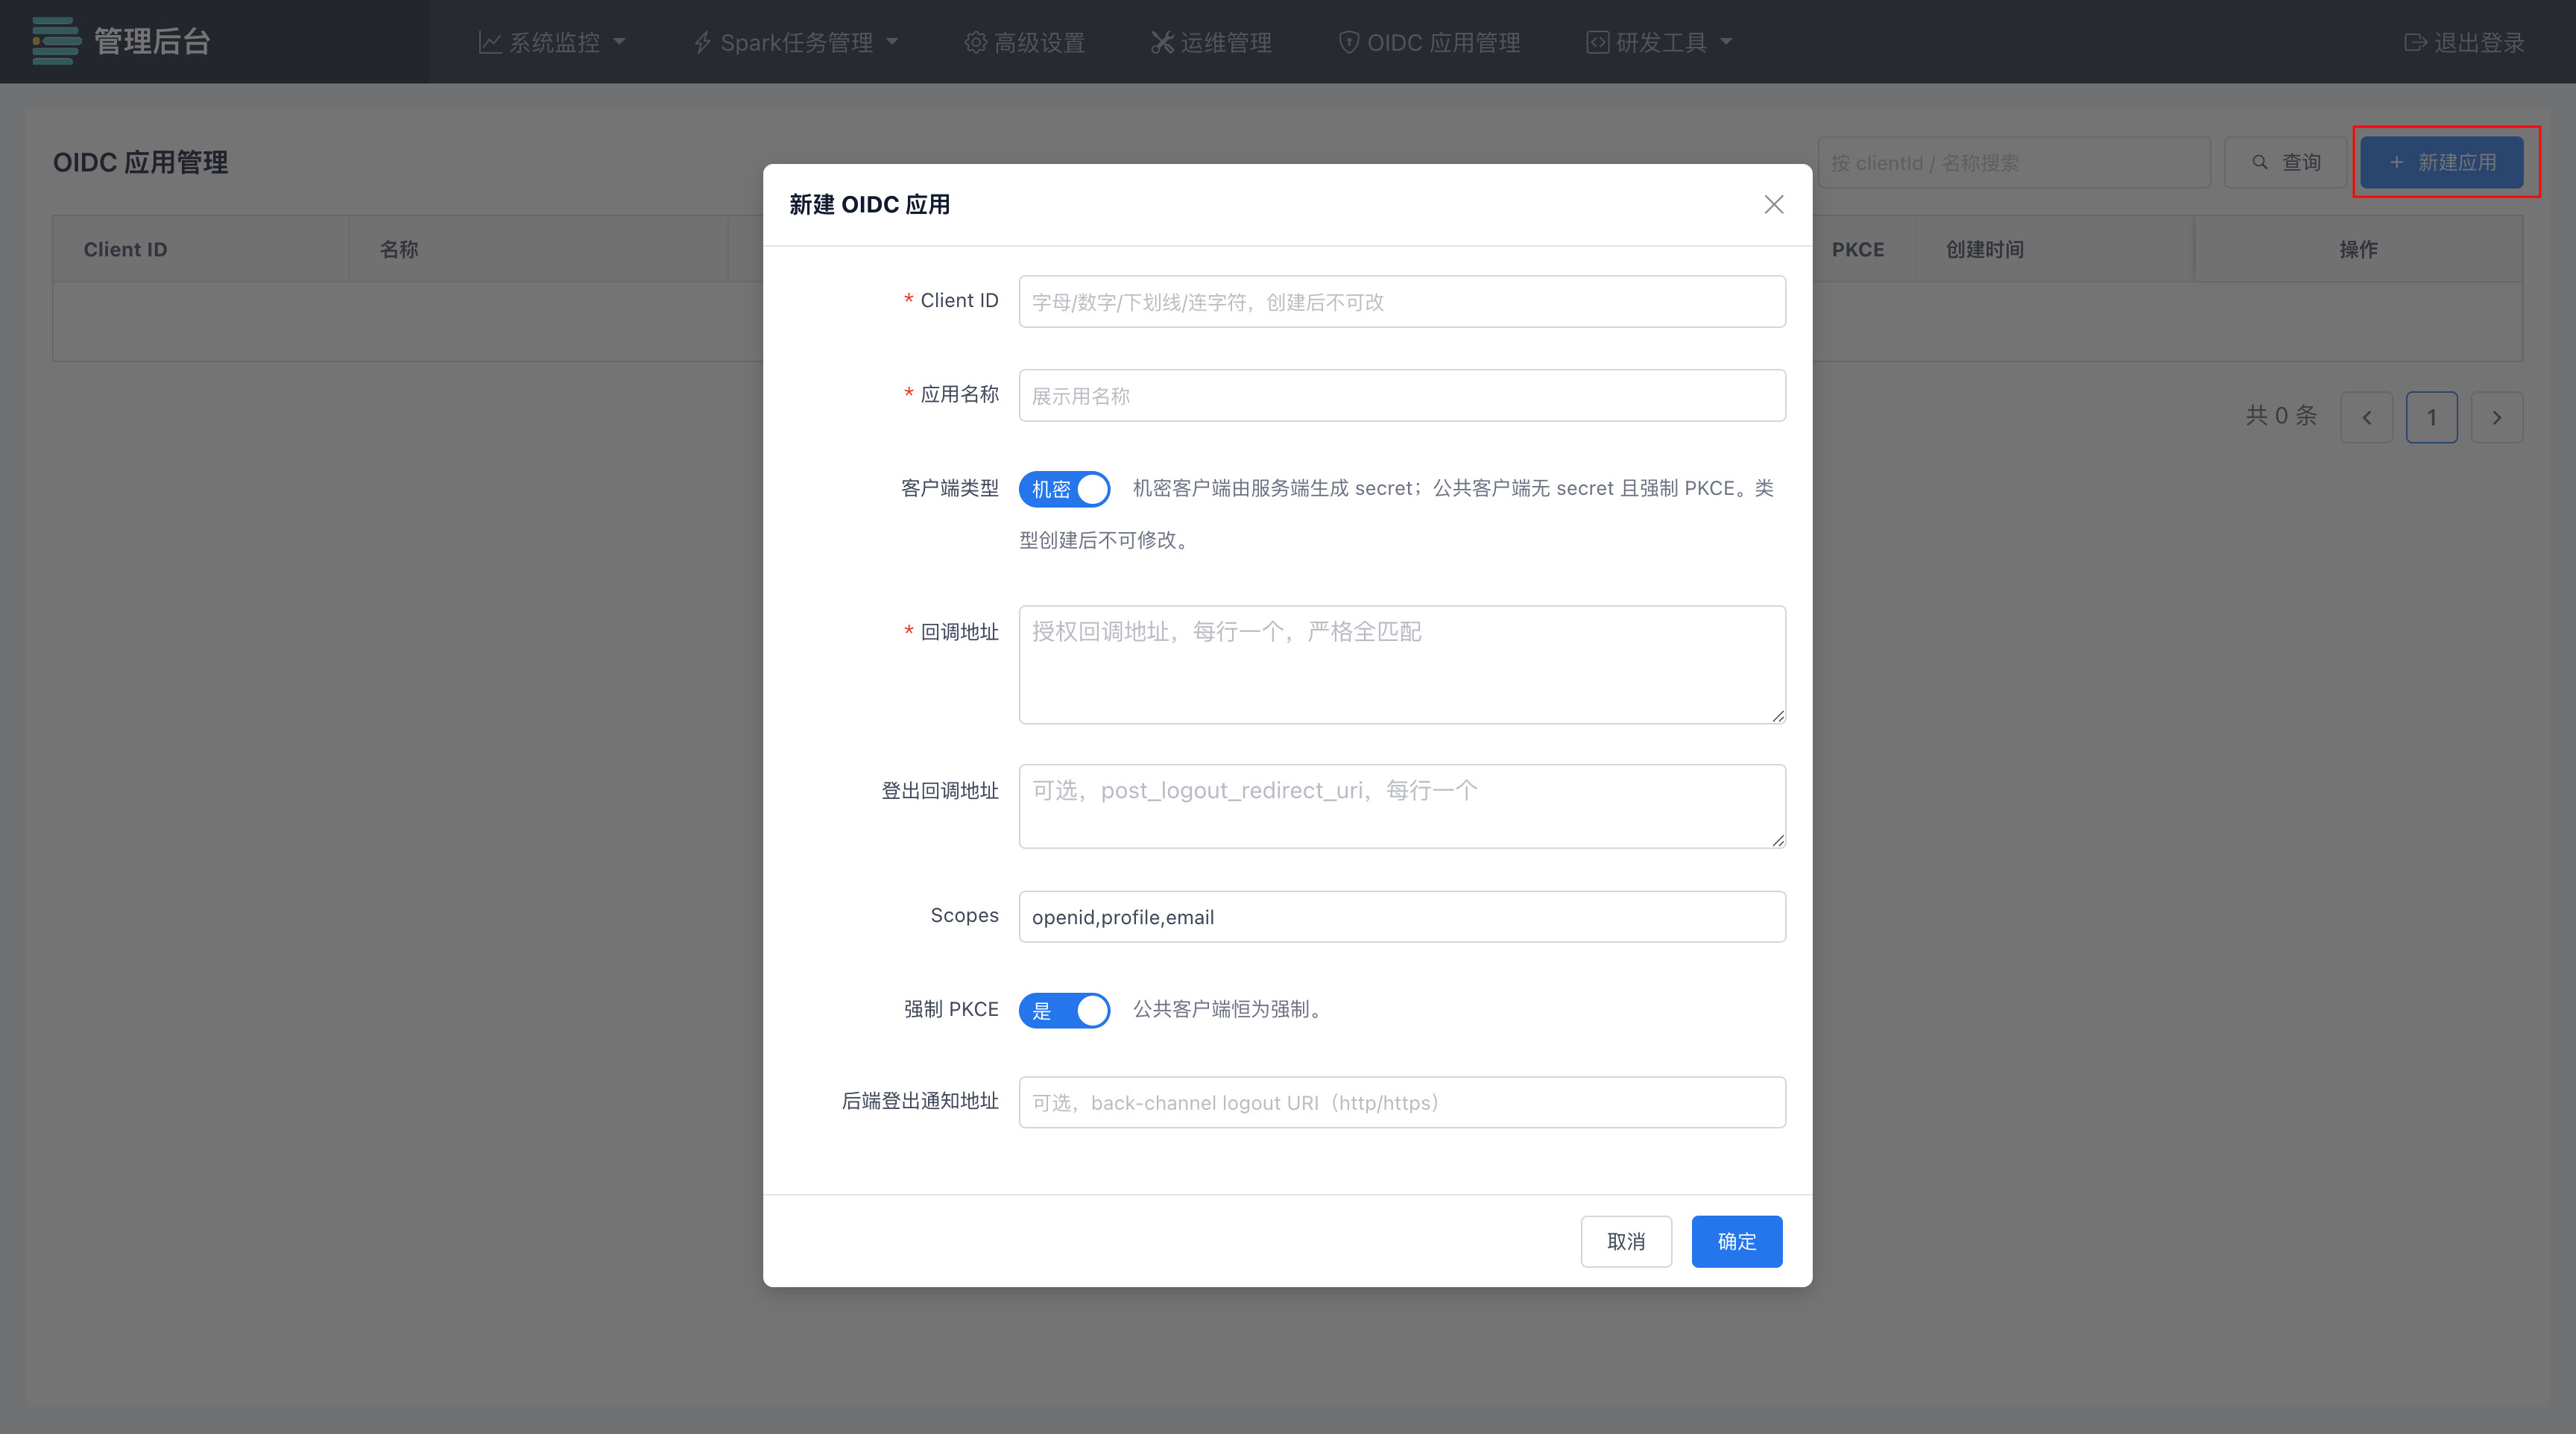The image size is (2576, 1434).
Task: Close the 新建 OIDC 应用 dialog
Action: [1773, 205]
